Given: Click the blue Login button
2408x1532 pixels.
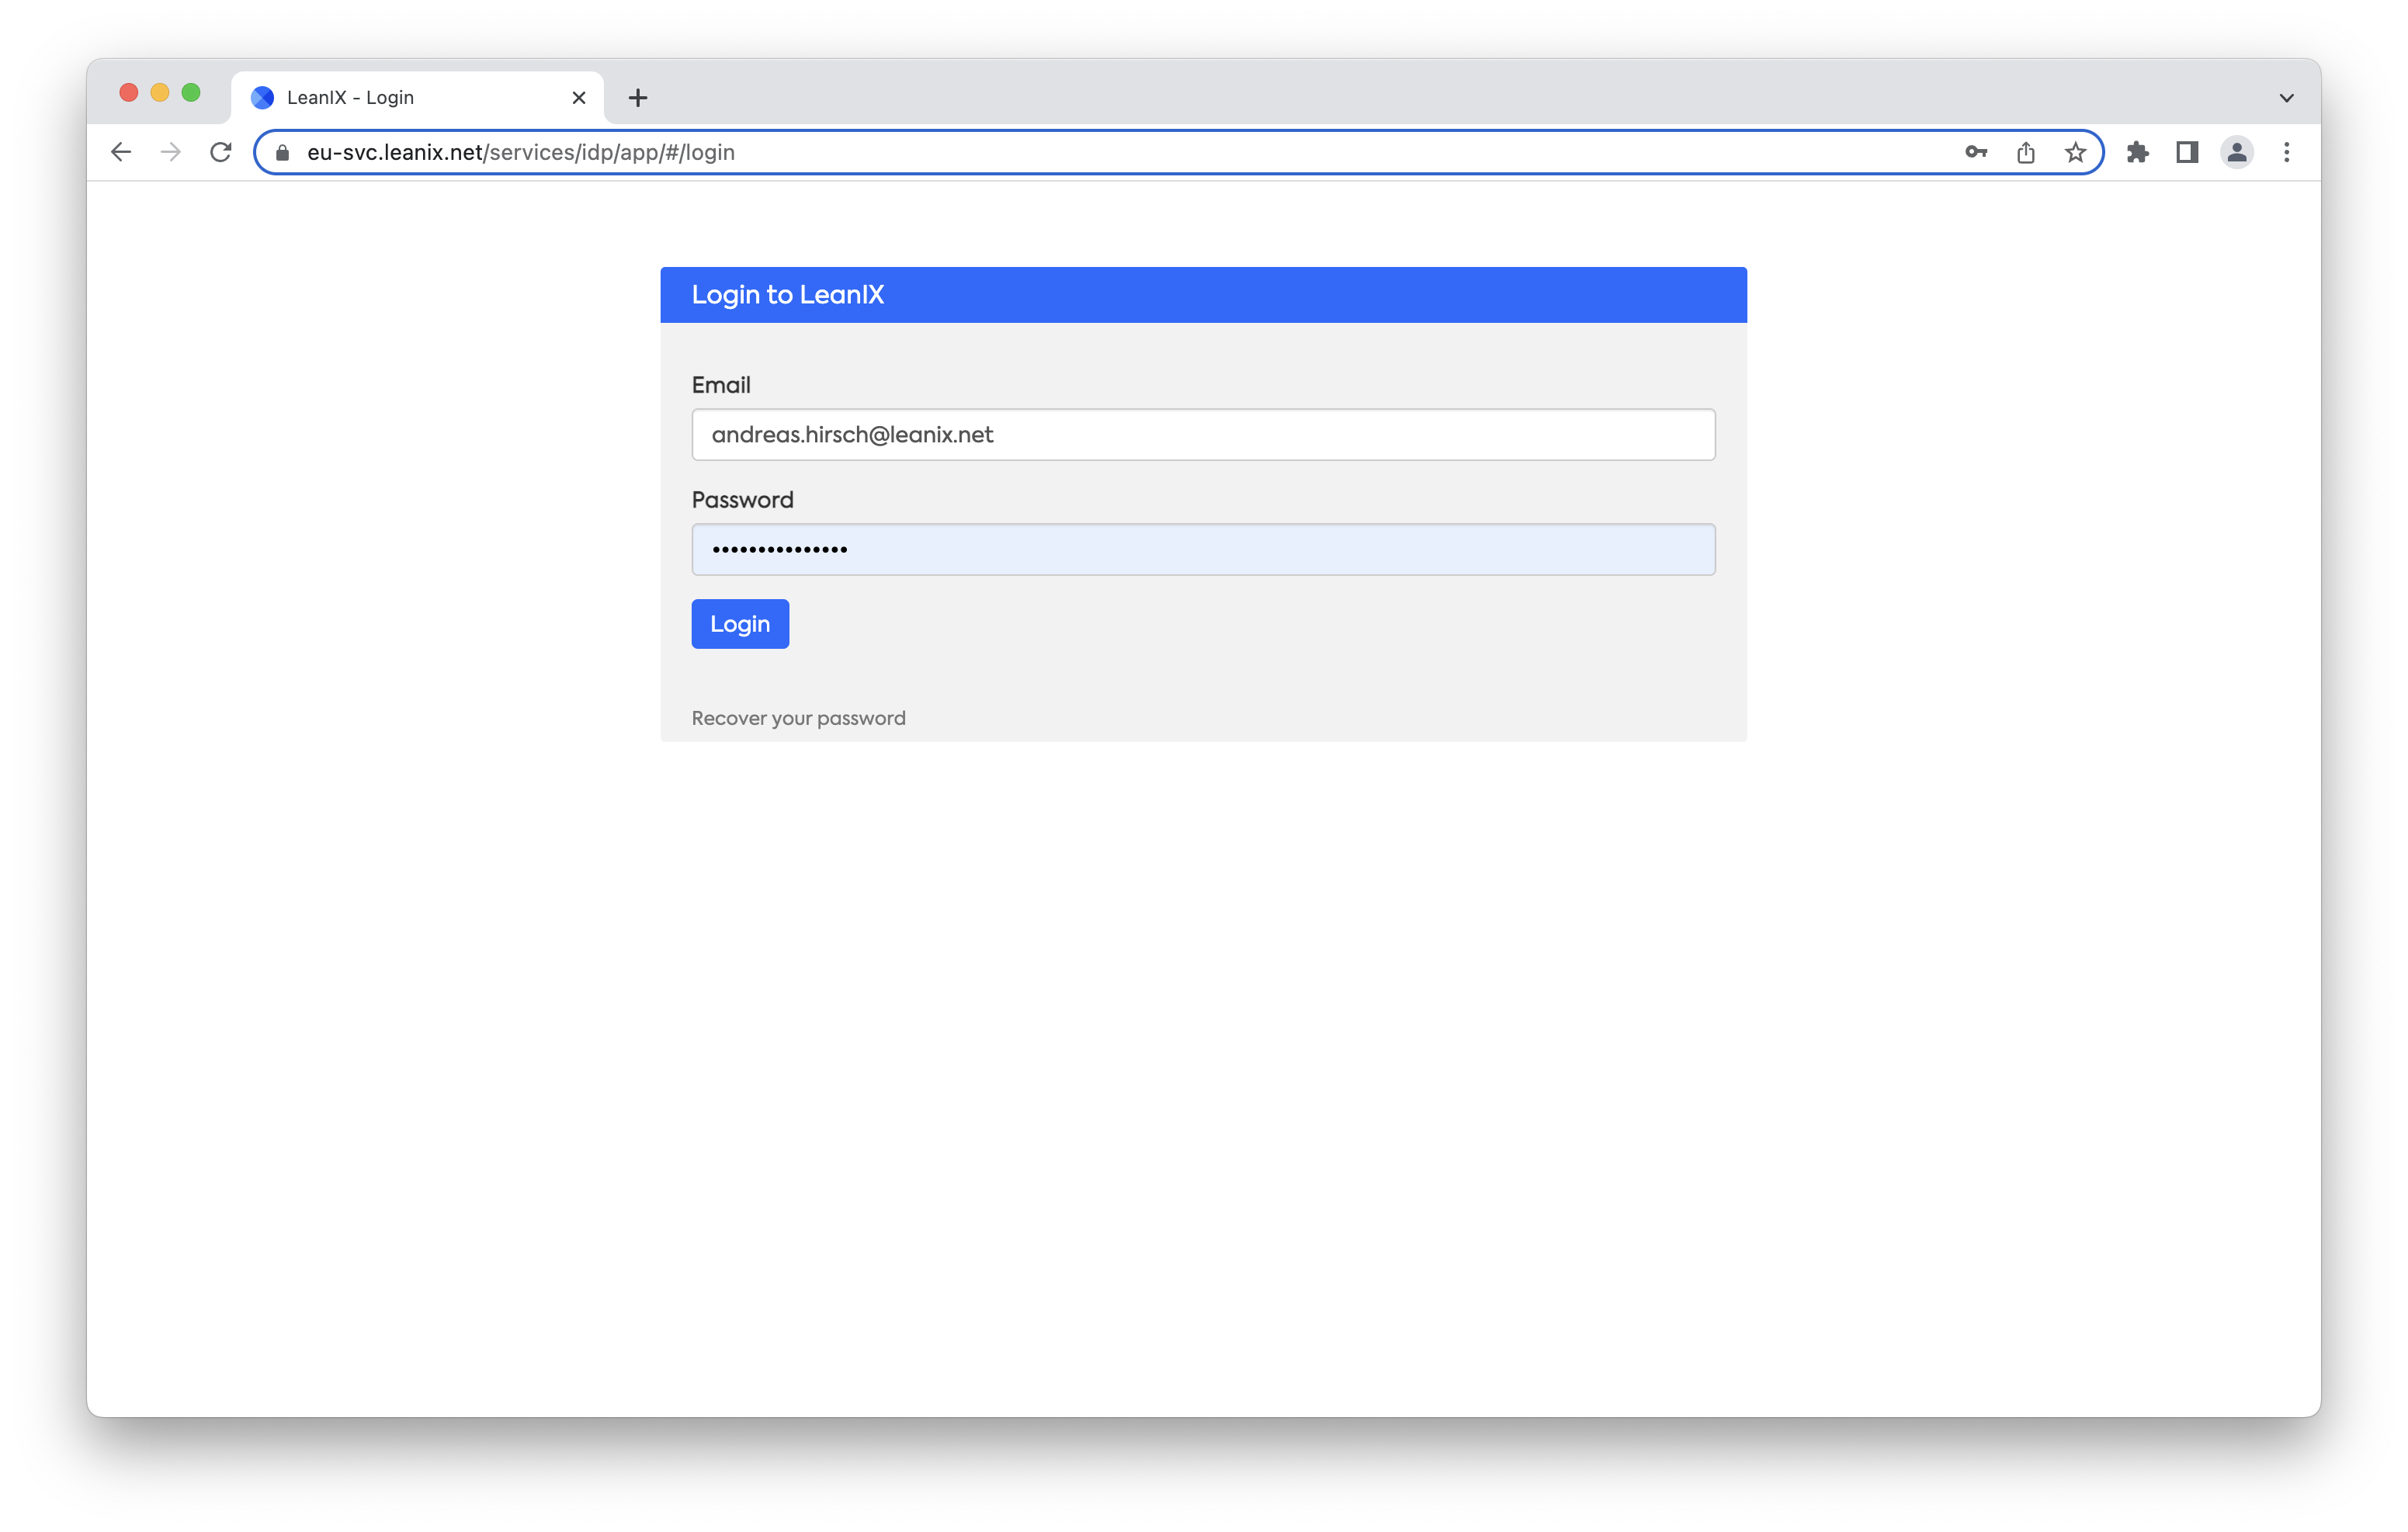Looking at the screenshot, I should coord(740,624).
